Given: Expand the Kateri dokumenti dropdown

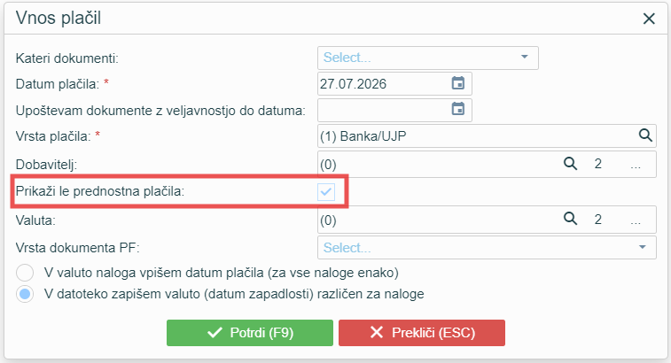Looking at the screenshot, I should point(428,58).
